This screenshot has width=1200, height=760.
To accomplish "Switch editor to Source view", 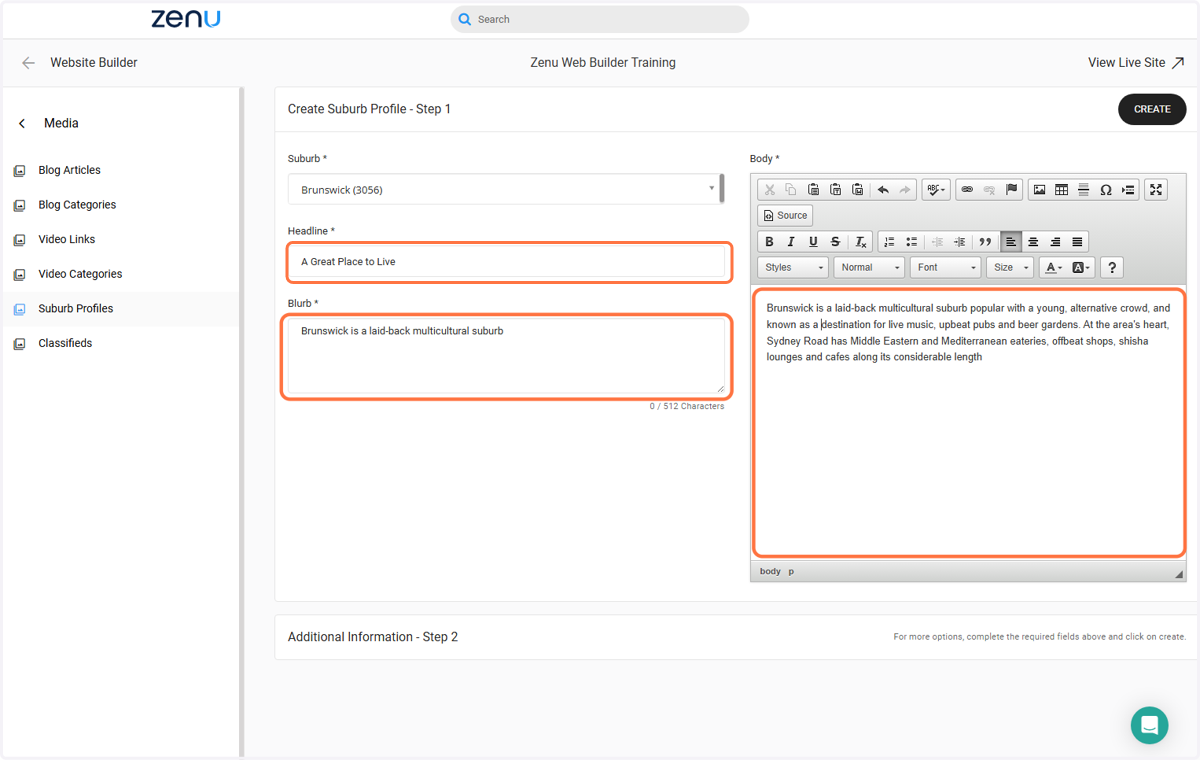I will (x=785, y=215).
